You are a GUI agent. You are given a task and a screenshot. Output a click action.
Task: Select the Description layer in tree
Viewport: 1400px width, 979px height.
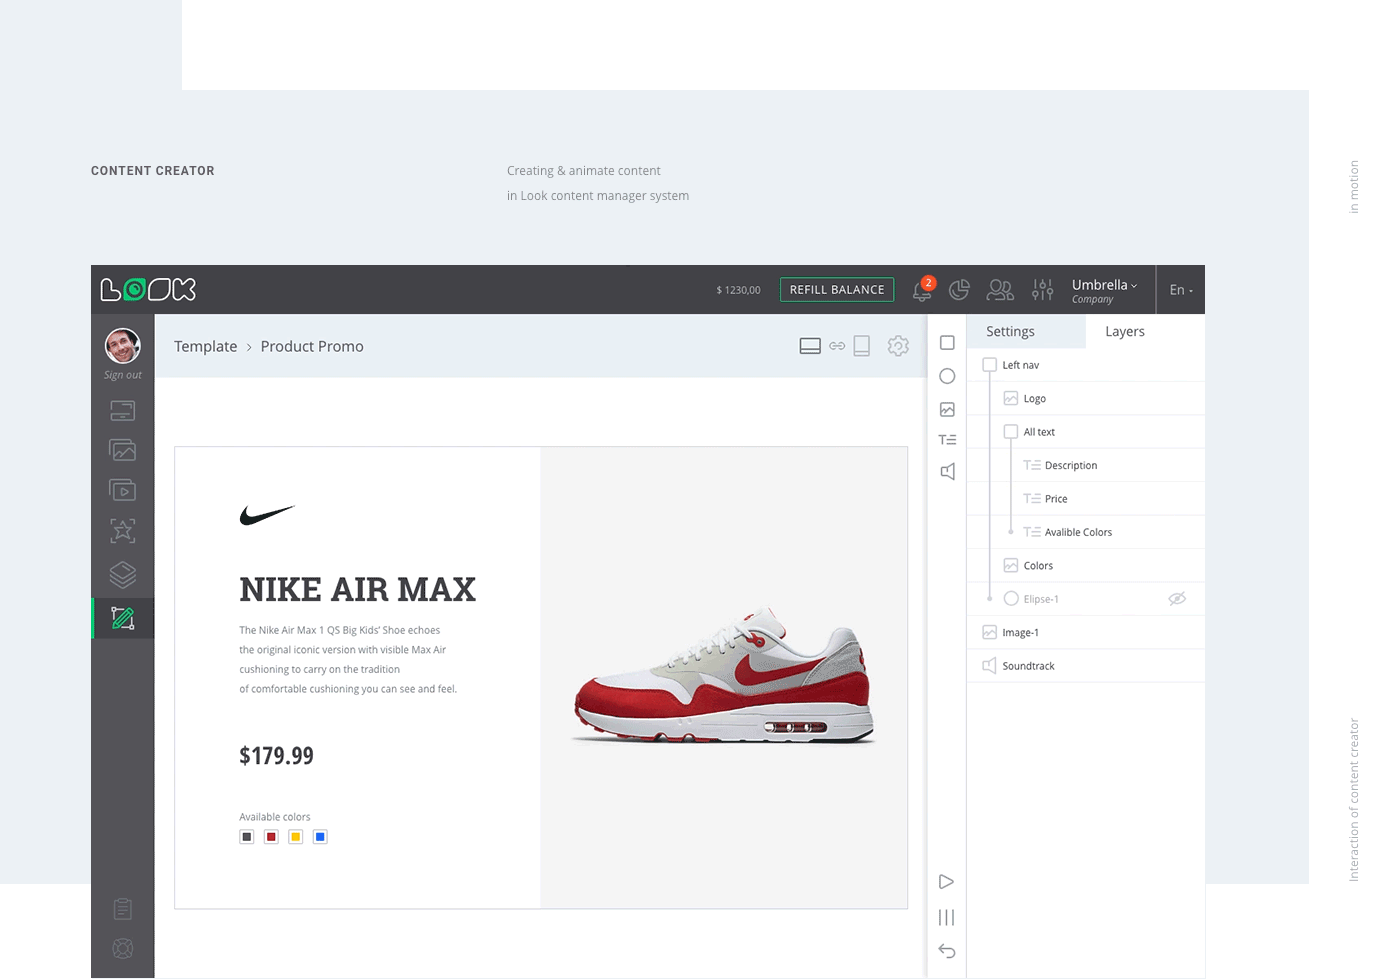1070,466
